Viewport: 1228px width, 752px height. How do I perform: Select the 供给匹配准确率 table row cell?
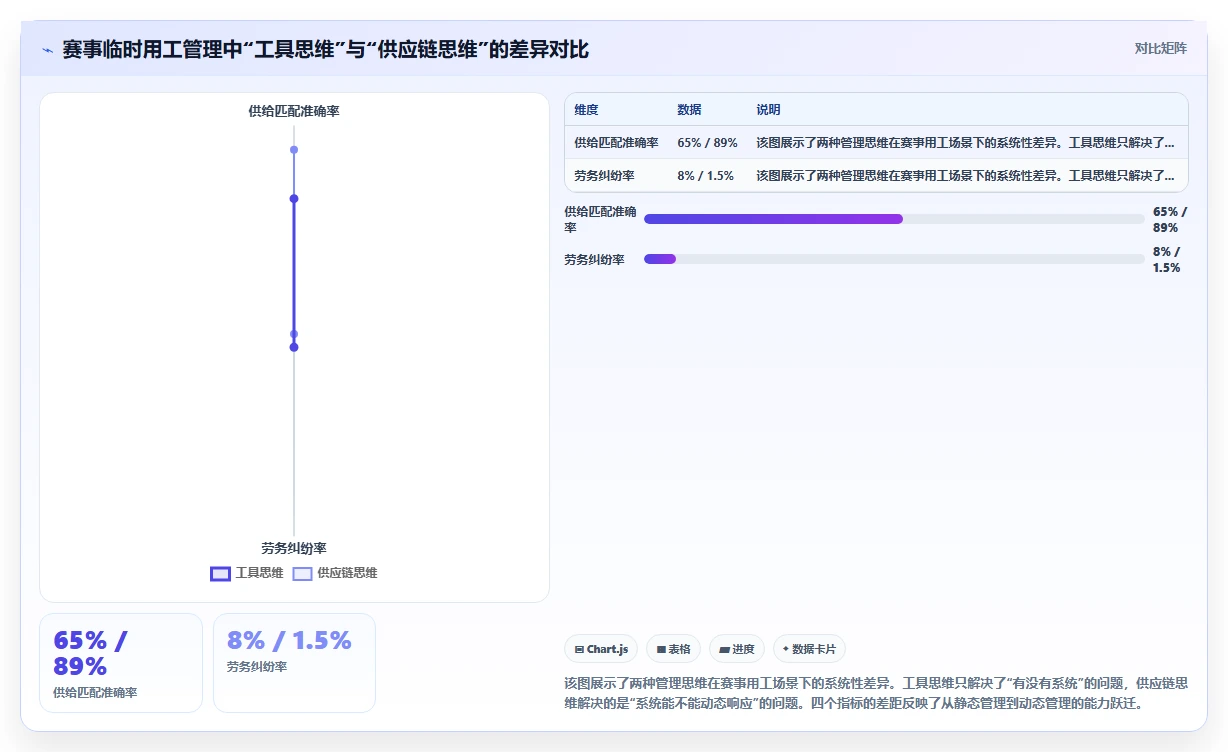616,143
